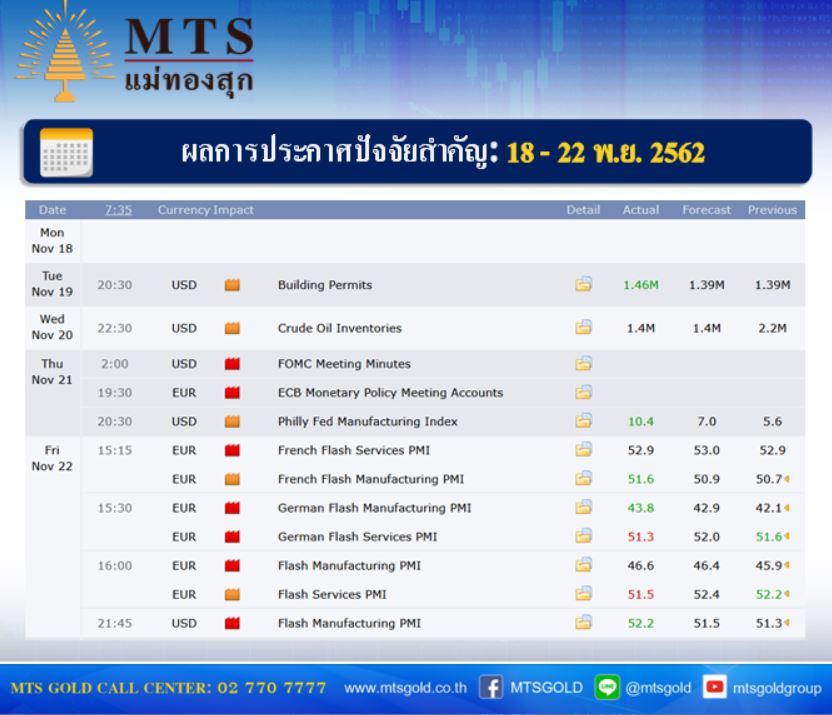Click red impact icon for German Flash Services PMI
This screenshot has width=832, height=715.
point(232,537)
